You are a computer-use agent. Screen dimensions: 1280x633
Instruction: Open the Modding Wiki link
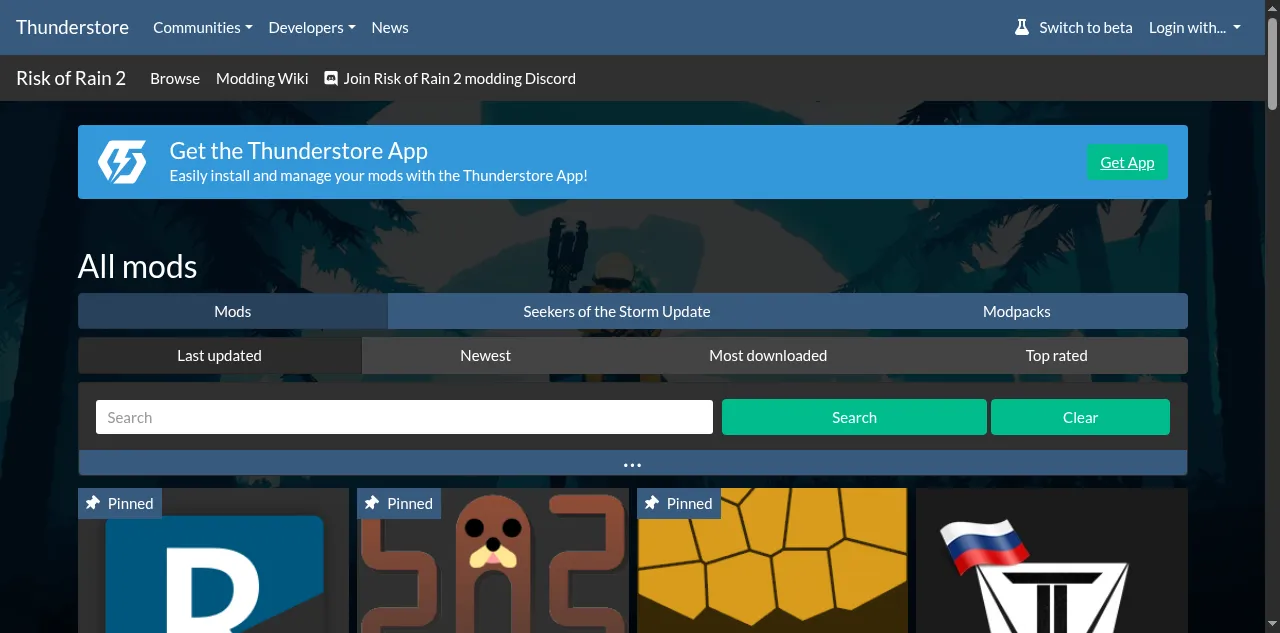(262, 78)
